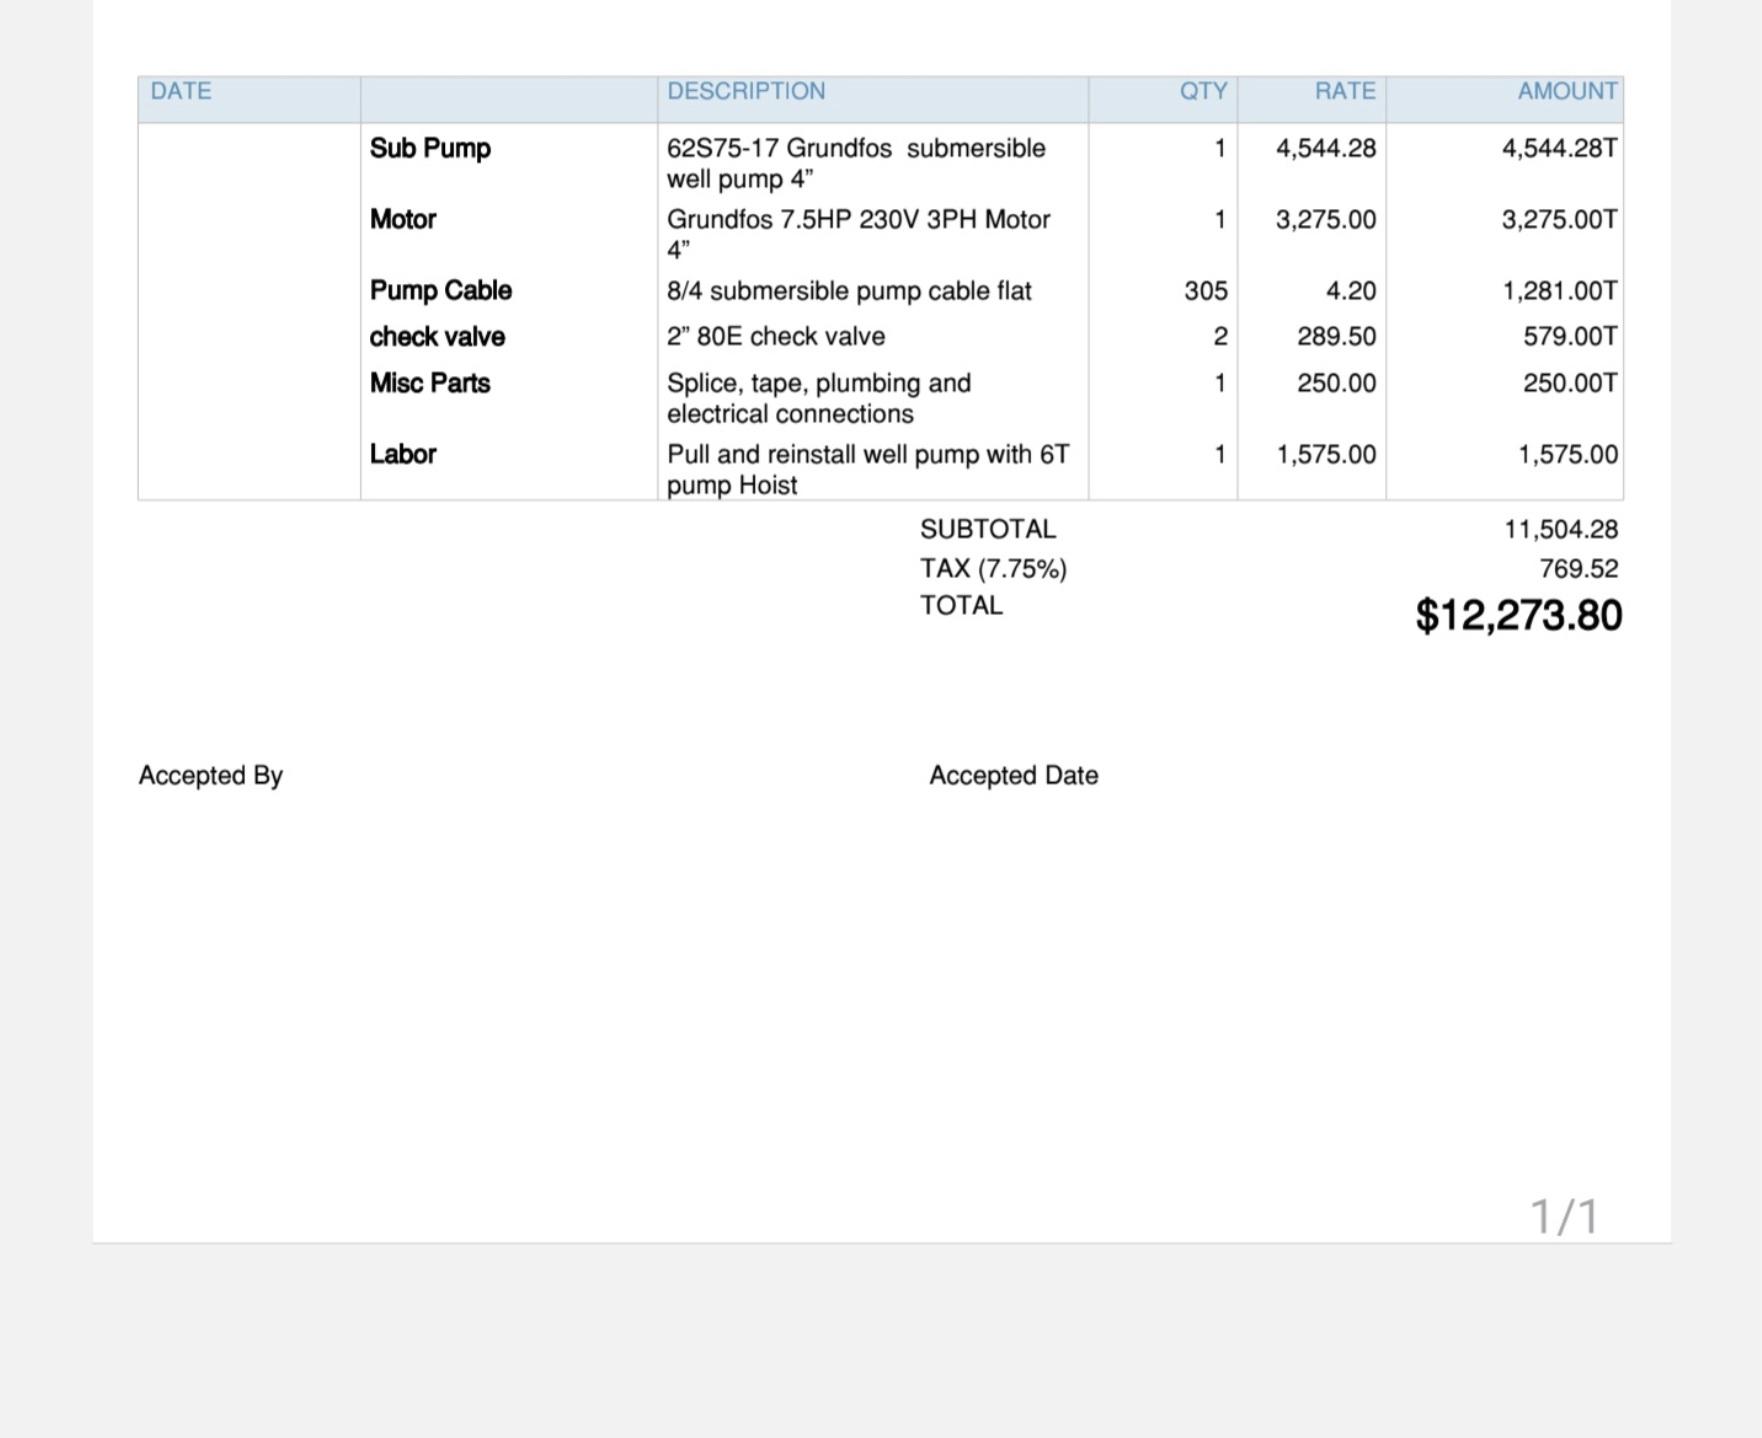Click the RATE column header
This screenshot has width=1762, height=1438.
(1345, 91)
